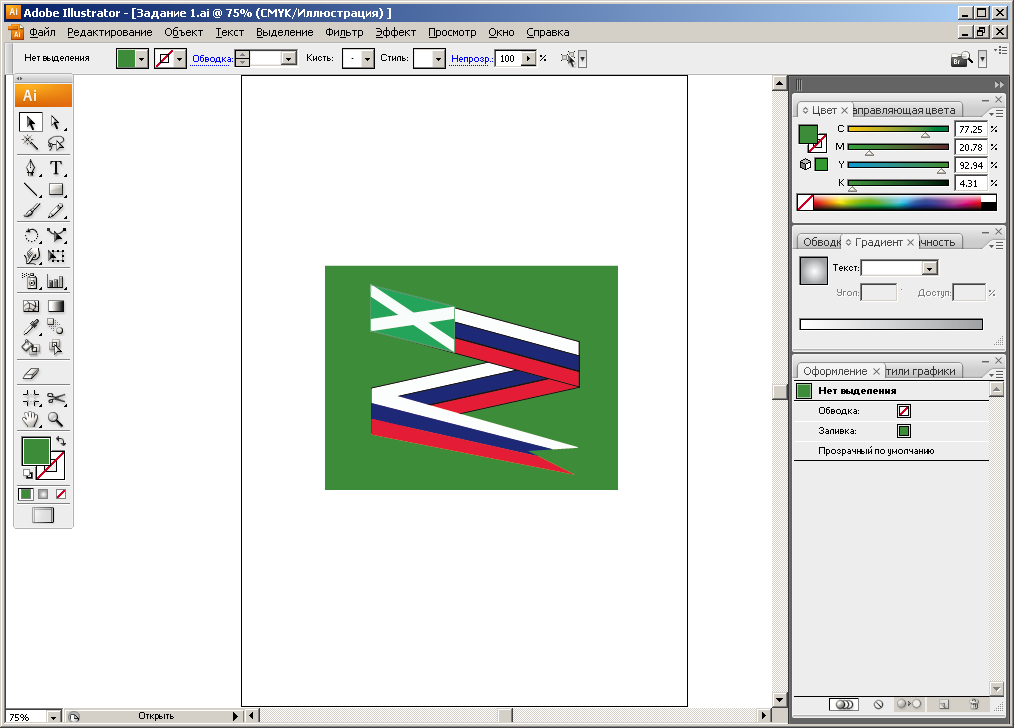Open the stroke color dropdown in control bar

coord(180,59)
